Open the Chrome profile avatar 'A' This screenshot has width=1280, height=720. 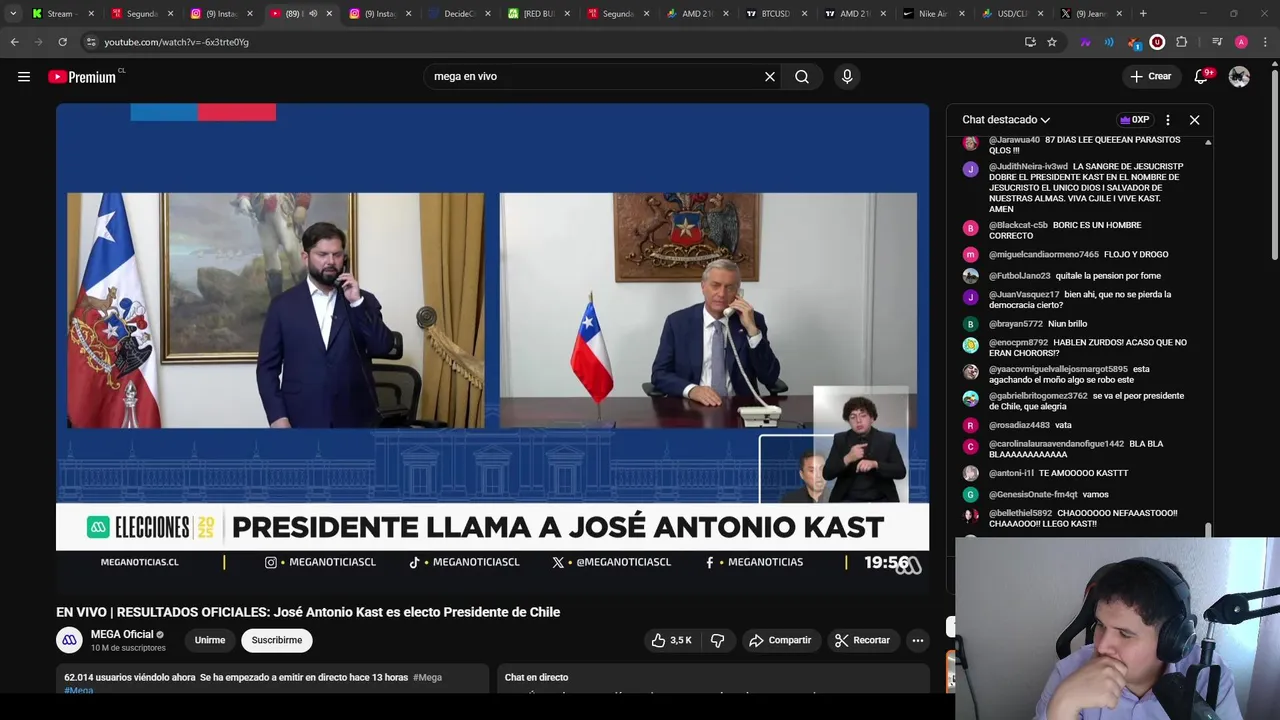click(x=1241, y=42)
